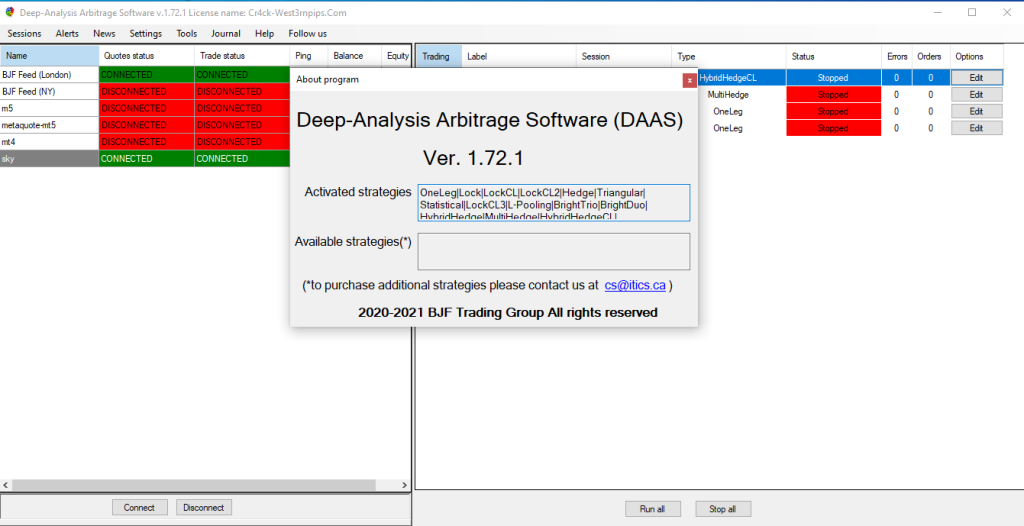Close the Deep-Analysis Arbitrage window
This screenshot has height=526, width=1024.
click(1006, 12)
